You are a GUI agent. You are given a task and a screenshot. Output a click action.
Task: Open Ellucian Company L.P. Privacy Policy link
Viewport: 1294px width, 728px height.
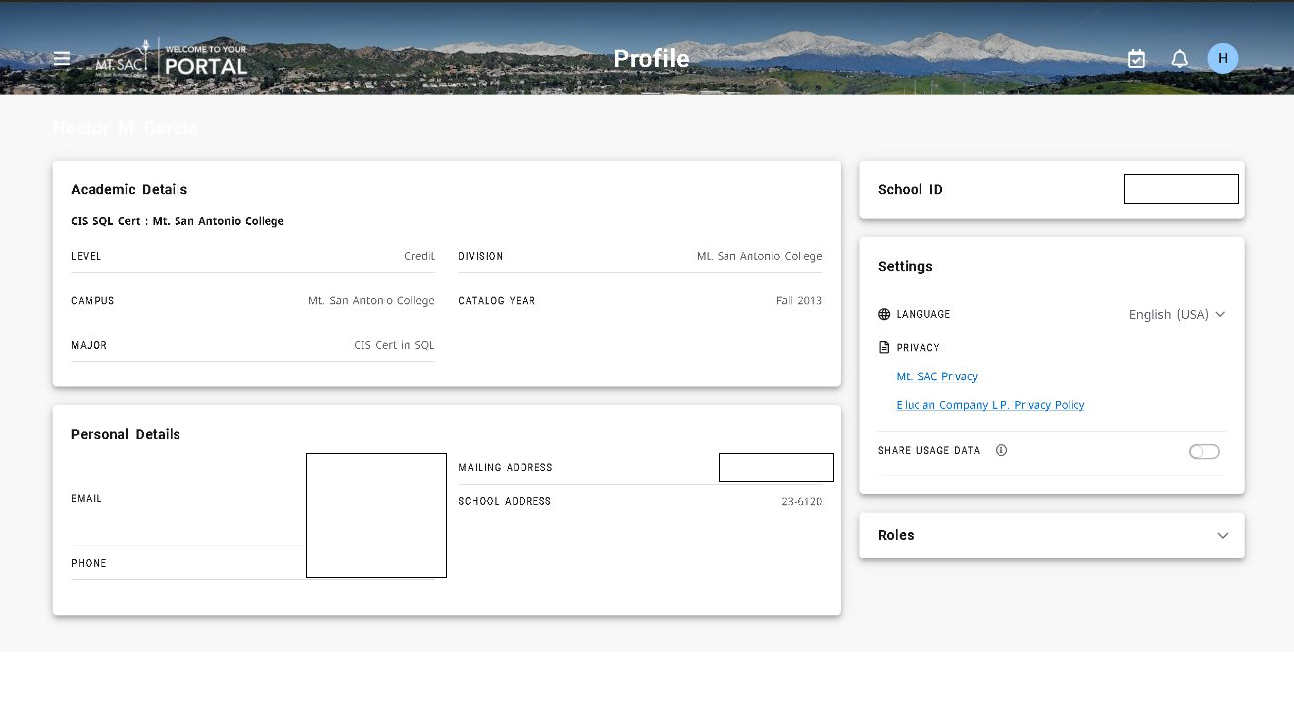click(x=990, y=405)
